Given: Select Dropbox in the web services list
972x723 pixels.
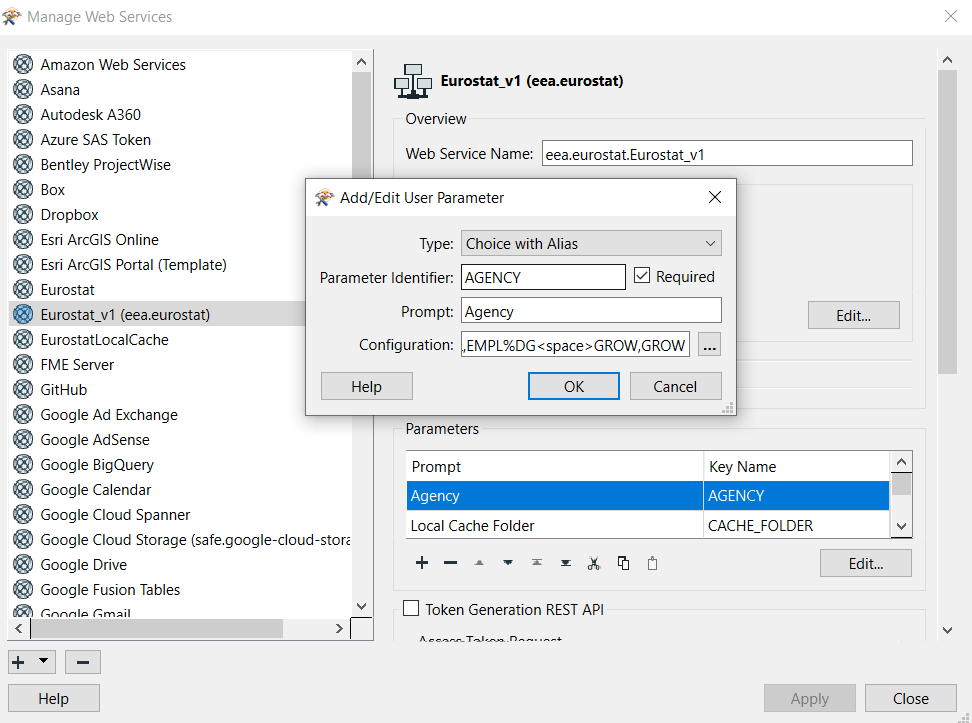Looking at the screenshot, I should coord(69,215).
